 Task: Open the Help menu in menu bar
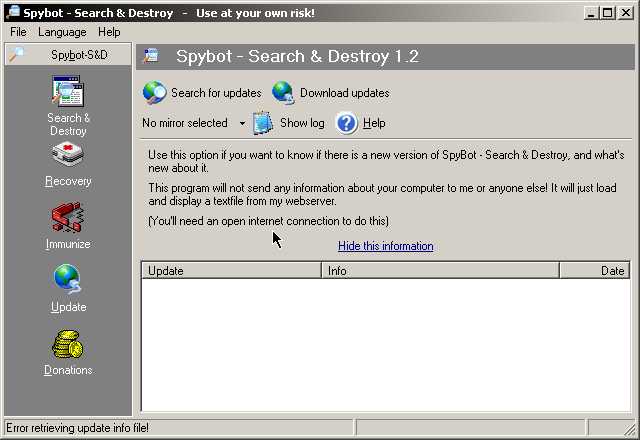click(109, 32)
